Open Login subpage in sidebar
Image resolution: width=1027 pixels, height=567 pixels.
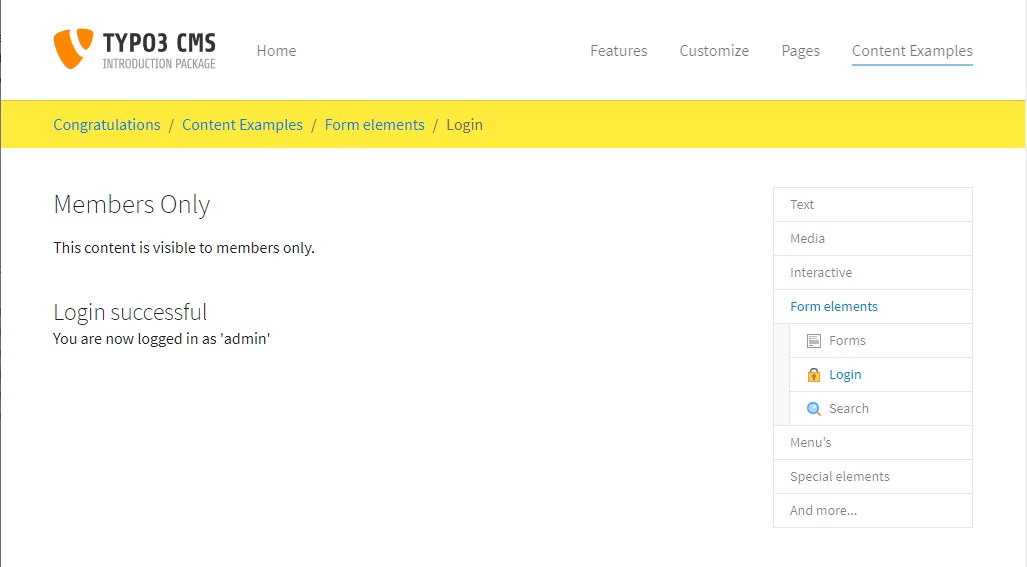click(880, 375)
